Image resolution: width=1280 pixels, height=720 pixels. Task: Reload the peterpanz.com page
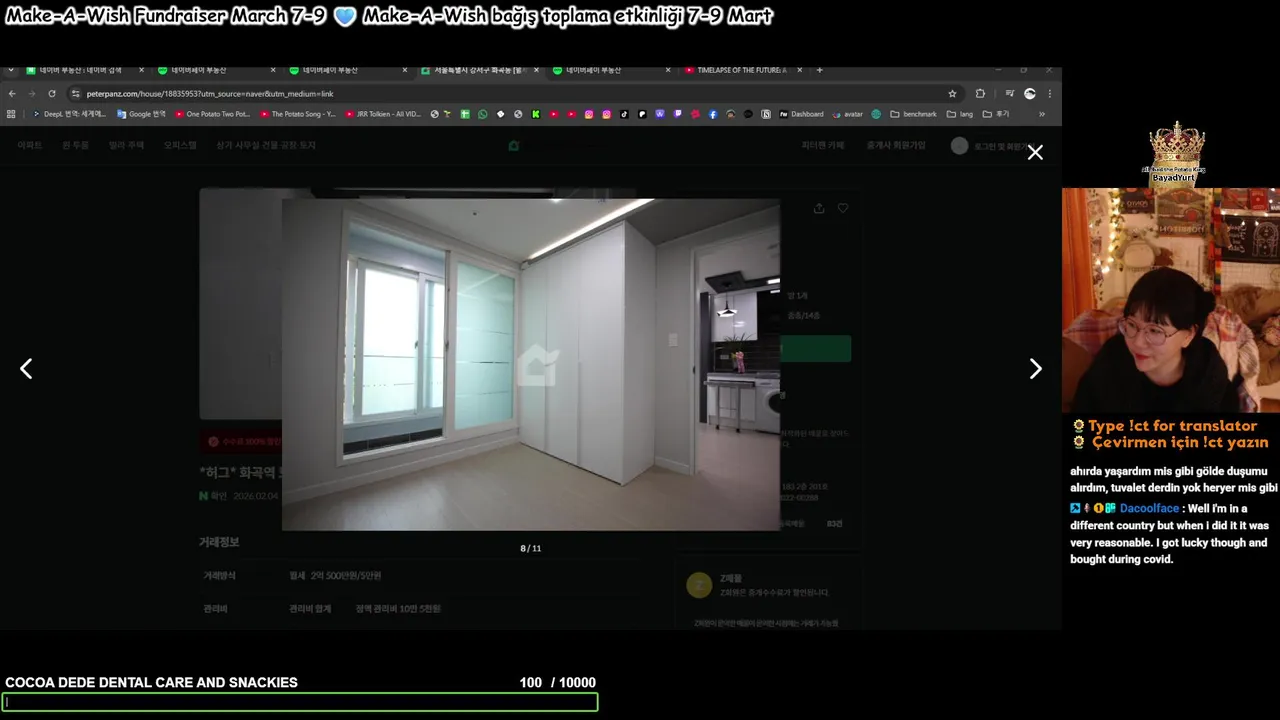(x=52, y=94)
